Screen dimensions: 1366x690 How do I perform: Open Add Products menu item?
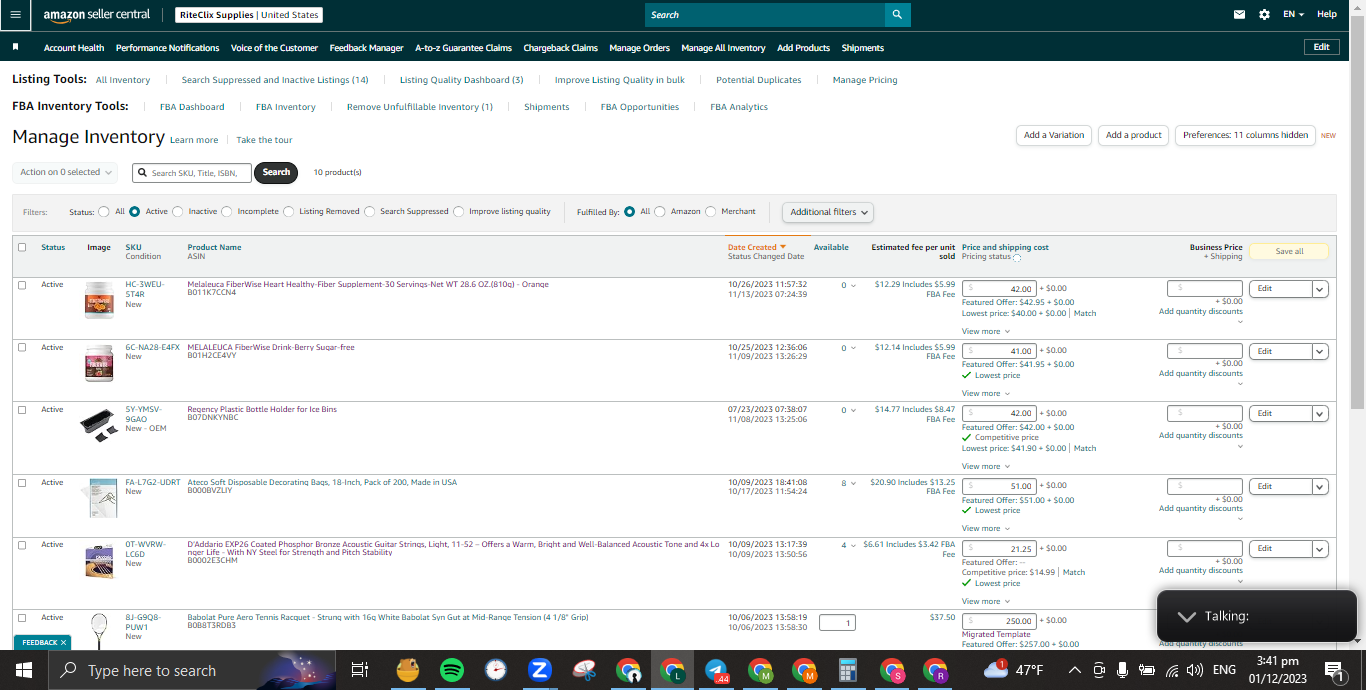coord(803,48)
